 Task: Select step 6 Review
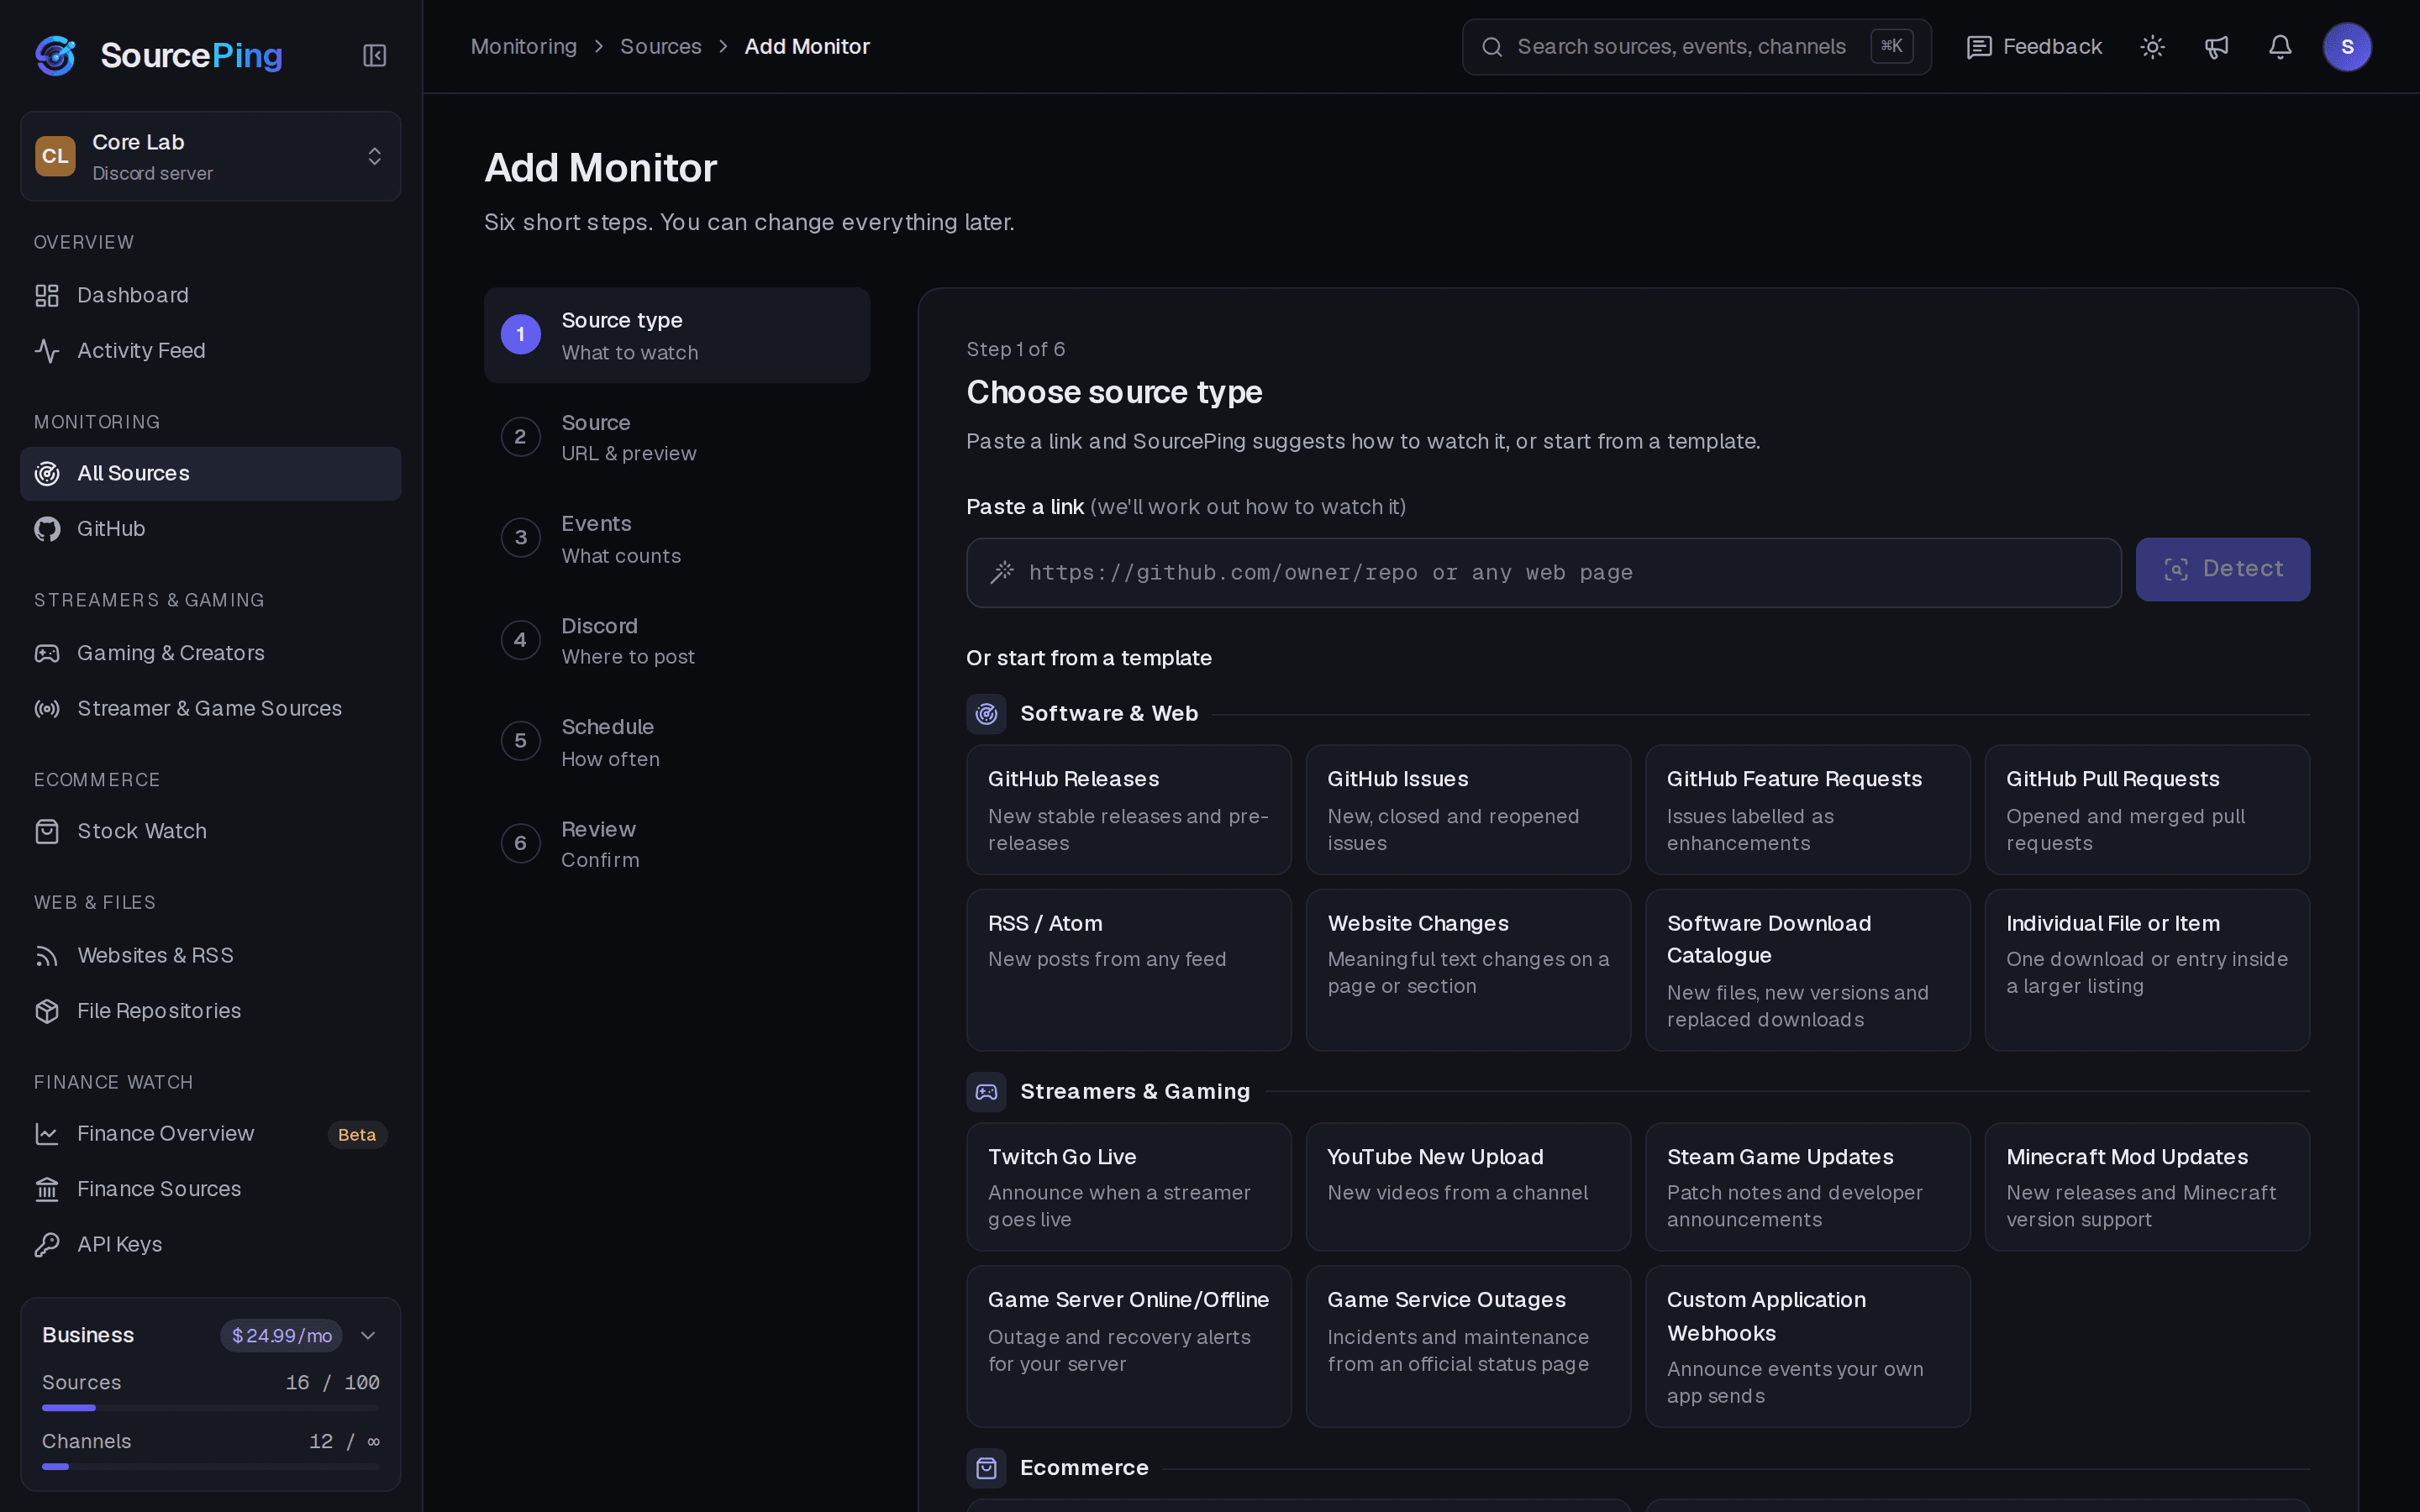(677, 843)
